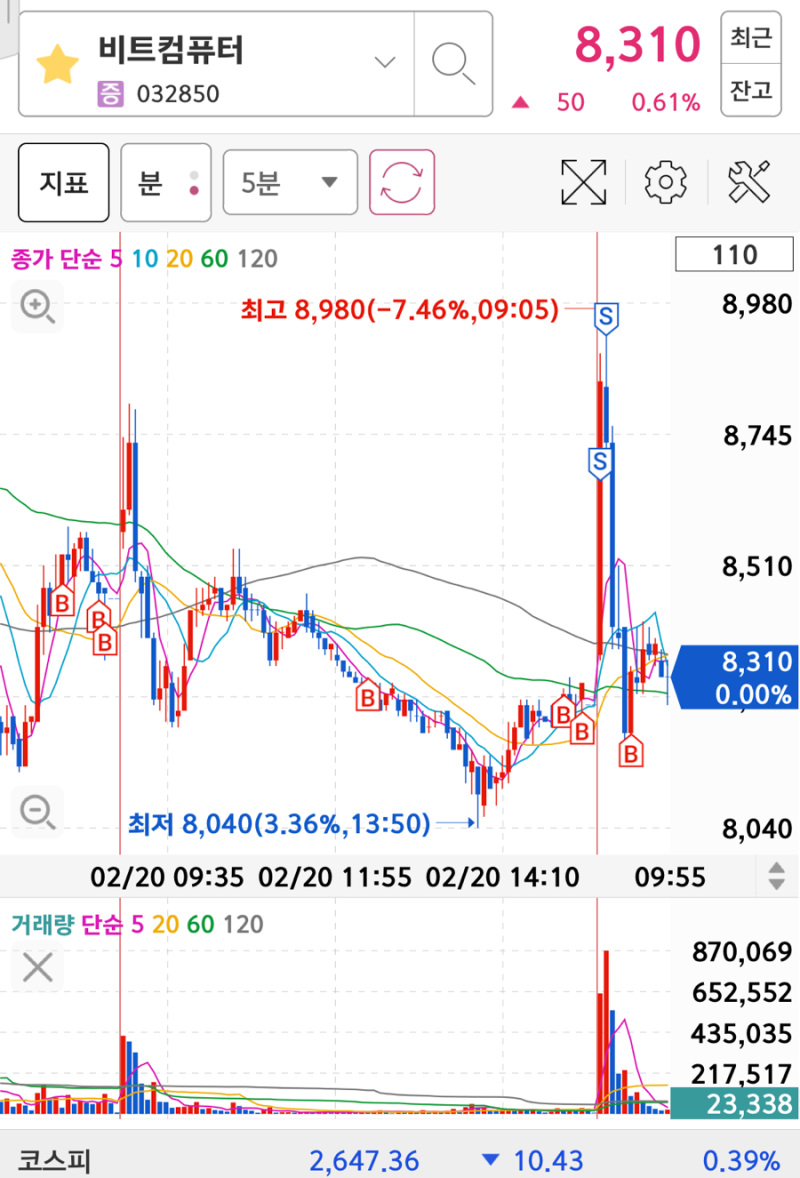Refresh the chart with the reload icon
Image resolution: width=800 pixels, height=1178 pixels.
coord(402,183)
